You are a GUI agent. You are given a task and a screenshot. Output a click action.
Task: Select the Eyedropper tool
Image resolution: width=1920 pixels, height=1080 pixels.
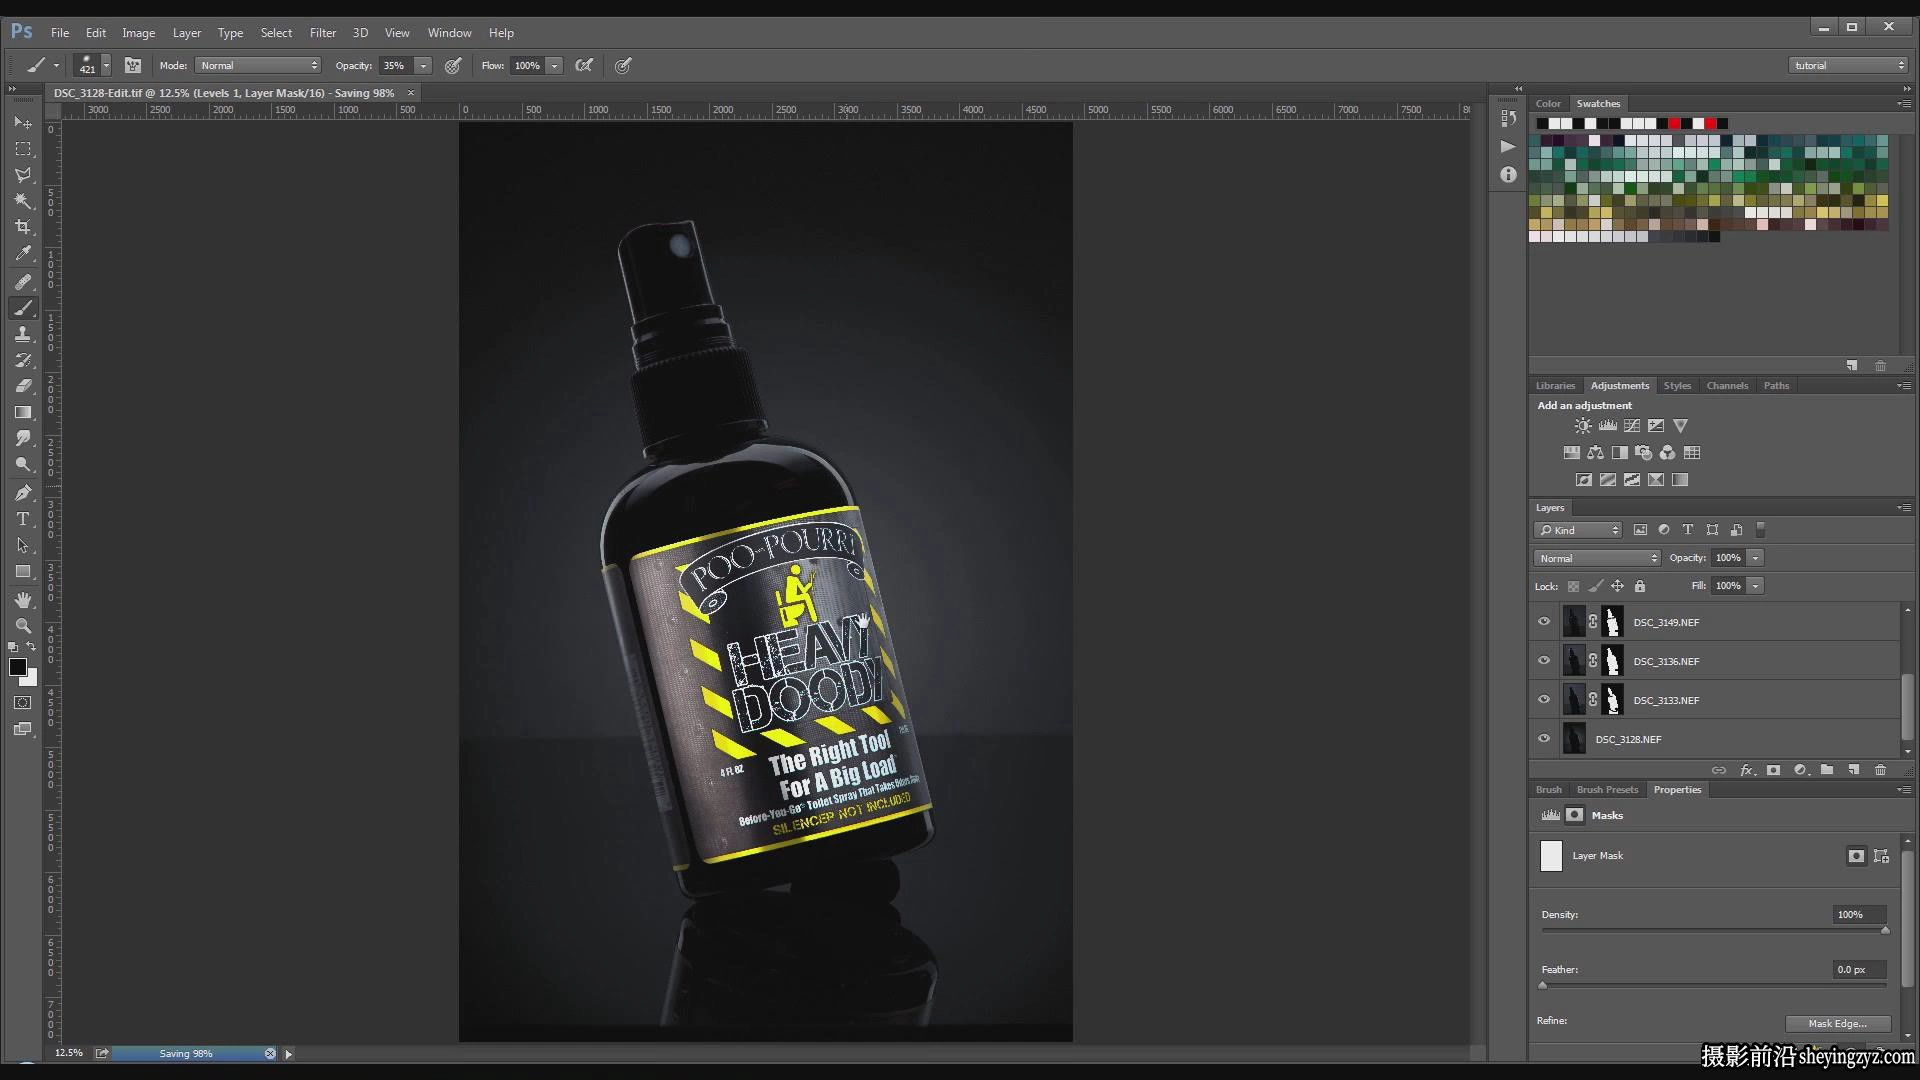23,254
